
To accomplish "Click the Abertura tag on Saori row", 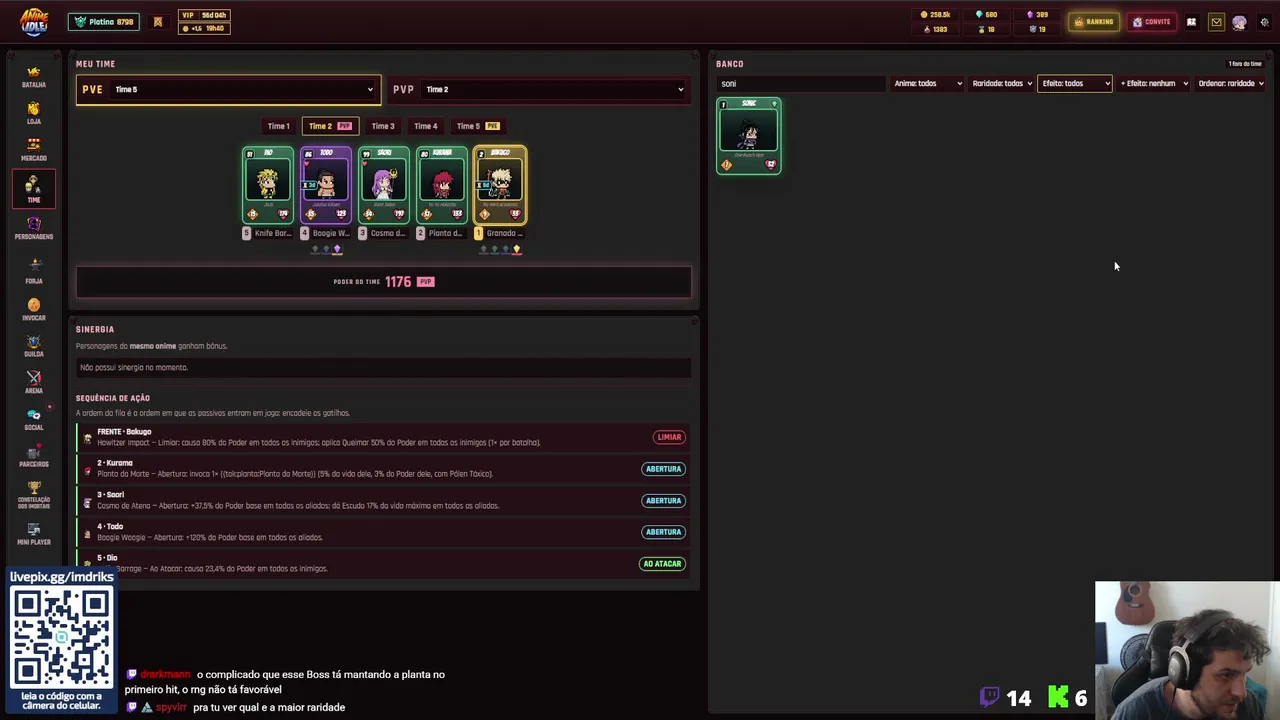I will pyautogui.click(x=663, y=500).
